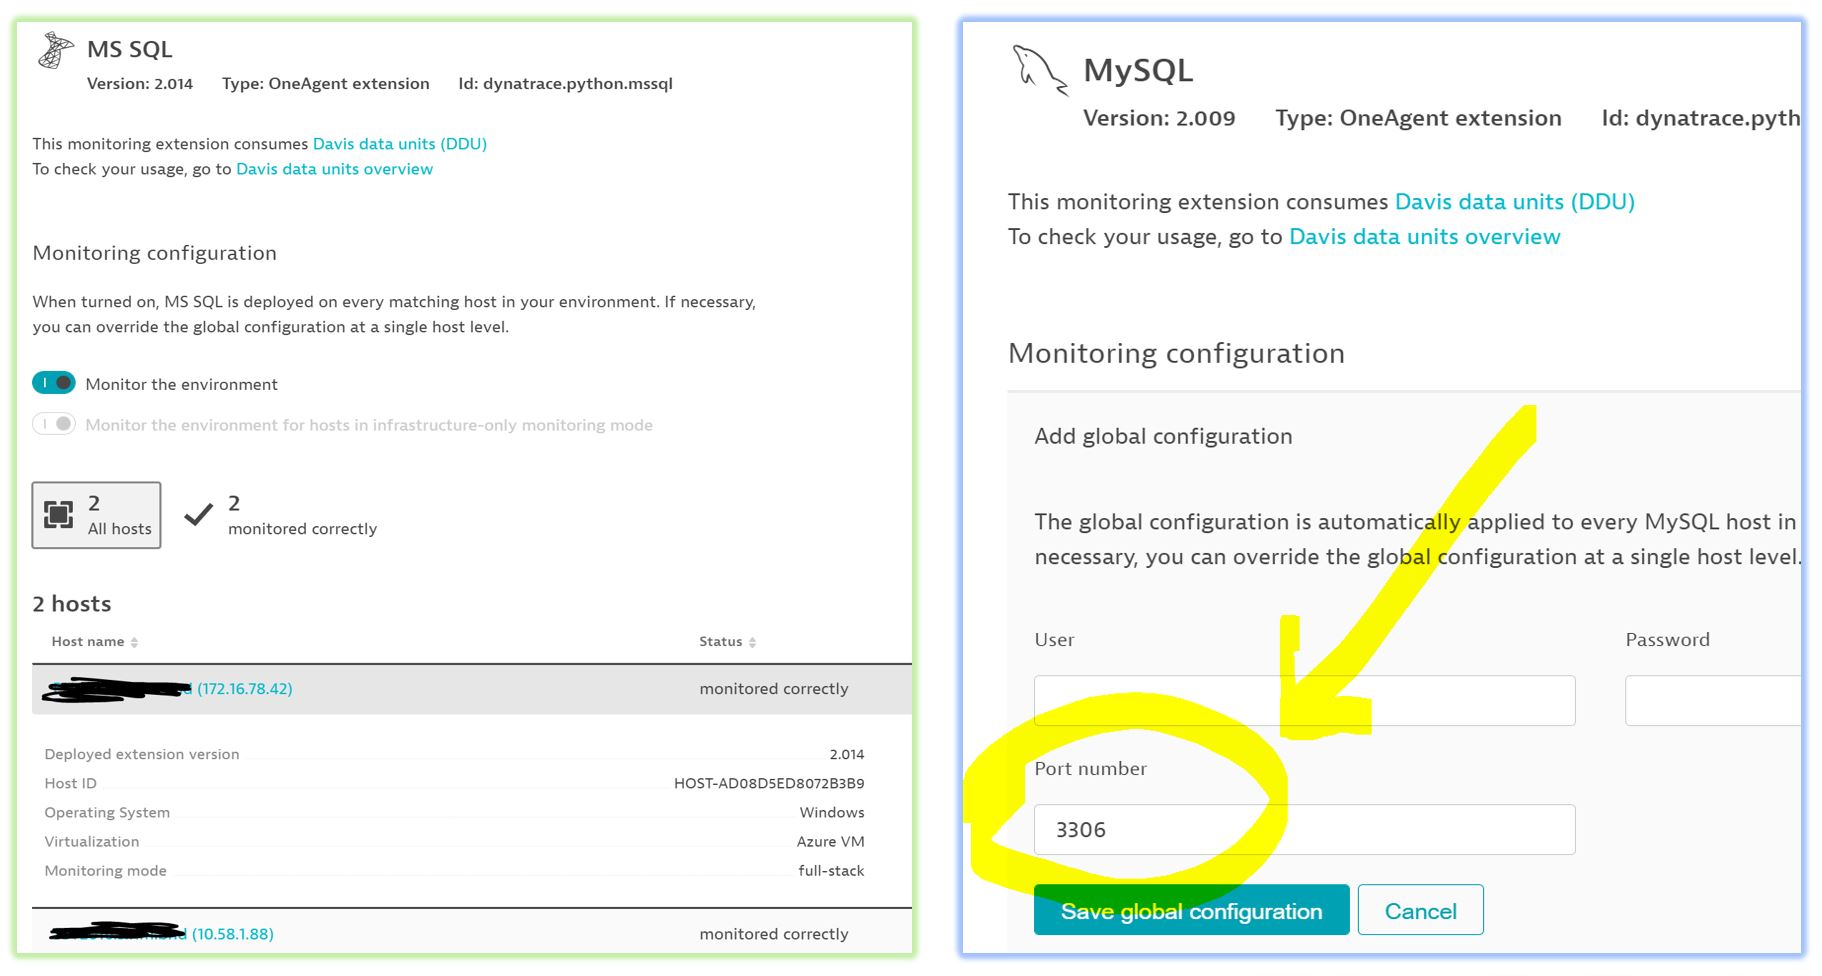Viewport: 1822px width, 976px height.
Task: Toggle Monitor the environment switch
Action: [x=54, y=383]
